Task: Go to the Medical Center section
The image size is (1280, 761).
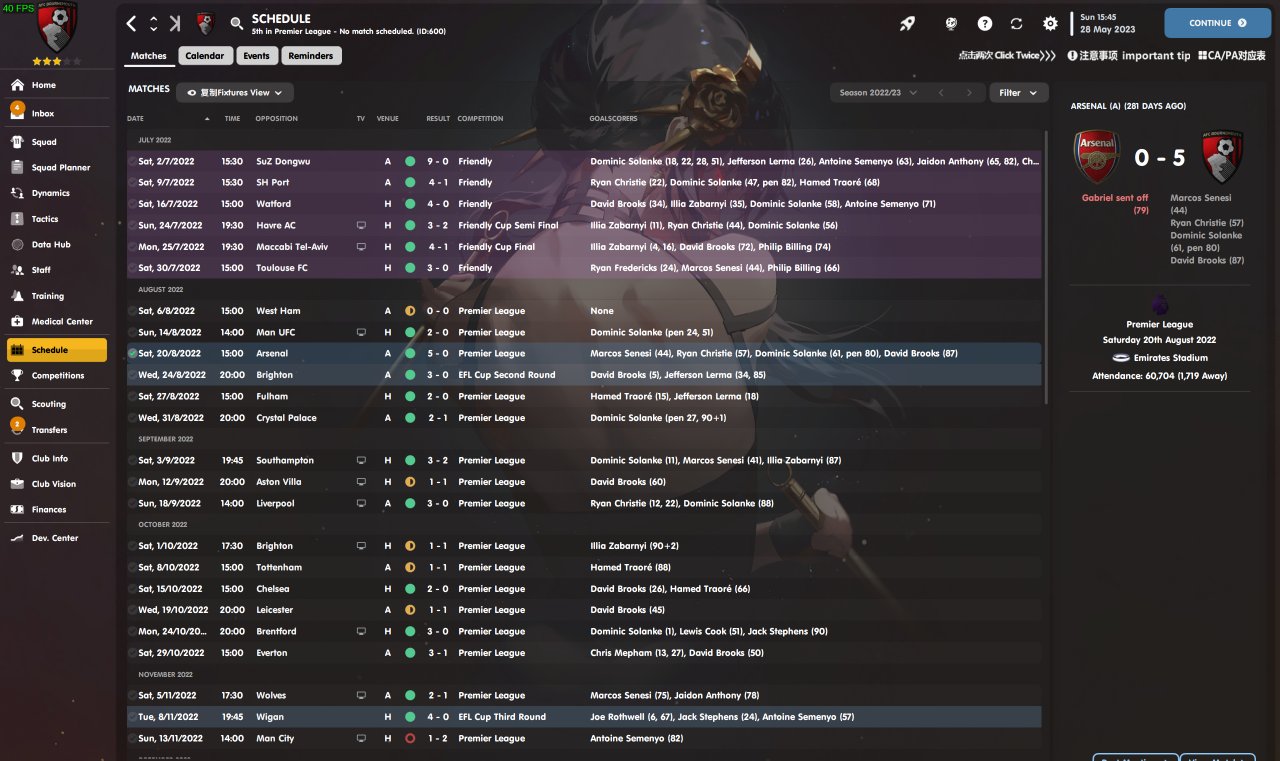Action: (62, 322)
